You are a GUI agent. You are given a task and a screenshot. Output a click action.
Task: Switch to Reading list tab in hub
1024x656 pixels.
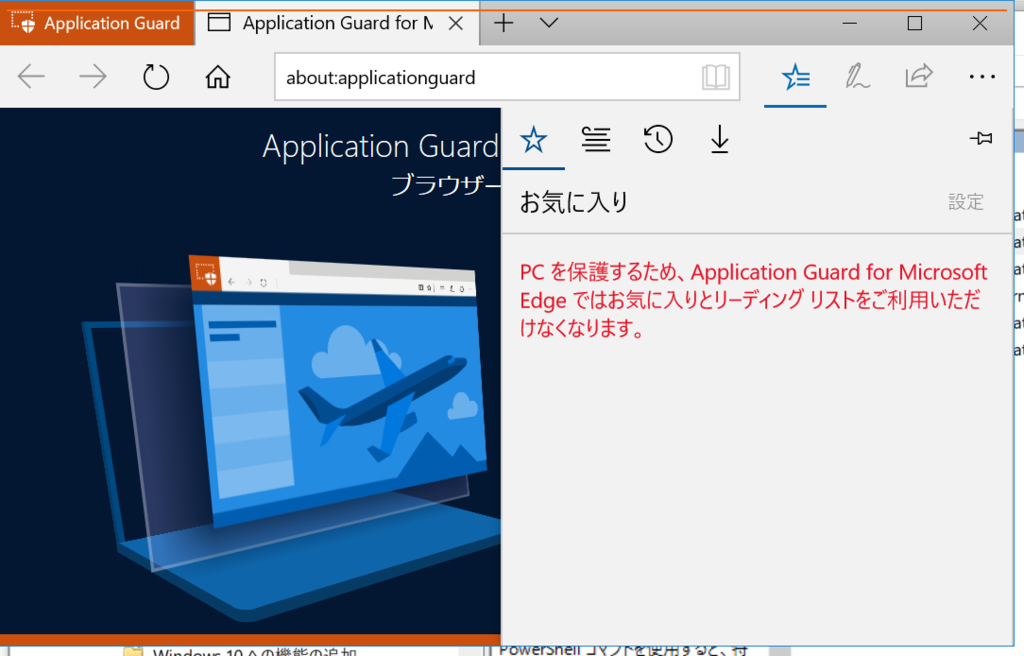[596, 139]
